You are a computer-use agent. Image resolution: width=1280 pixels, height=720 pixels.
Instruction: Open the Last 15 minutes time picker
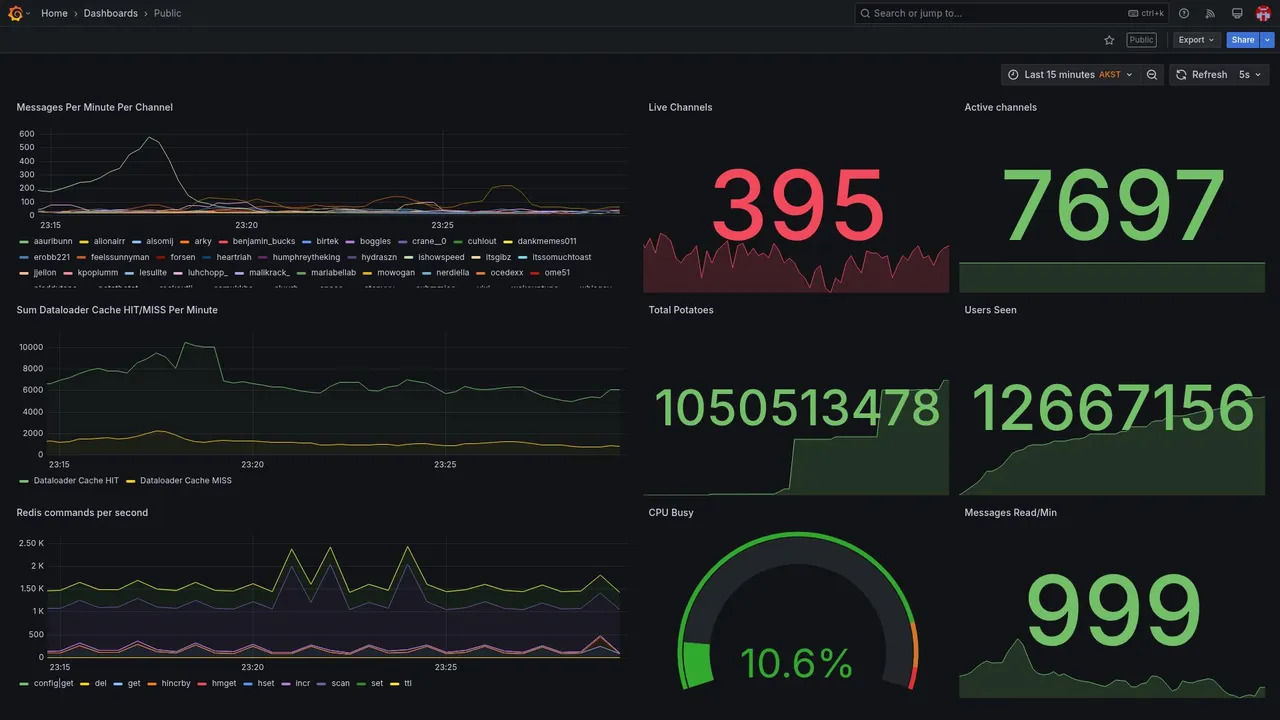coord(1069,74)
